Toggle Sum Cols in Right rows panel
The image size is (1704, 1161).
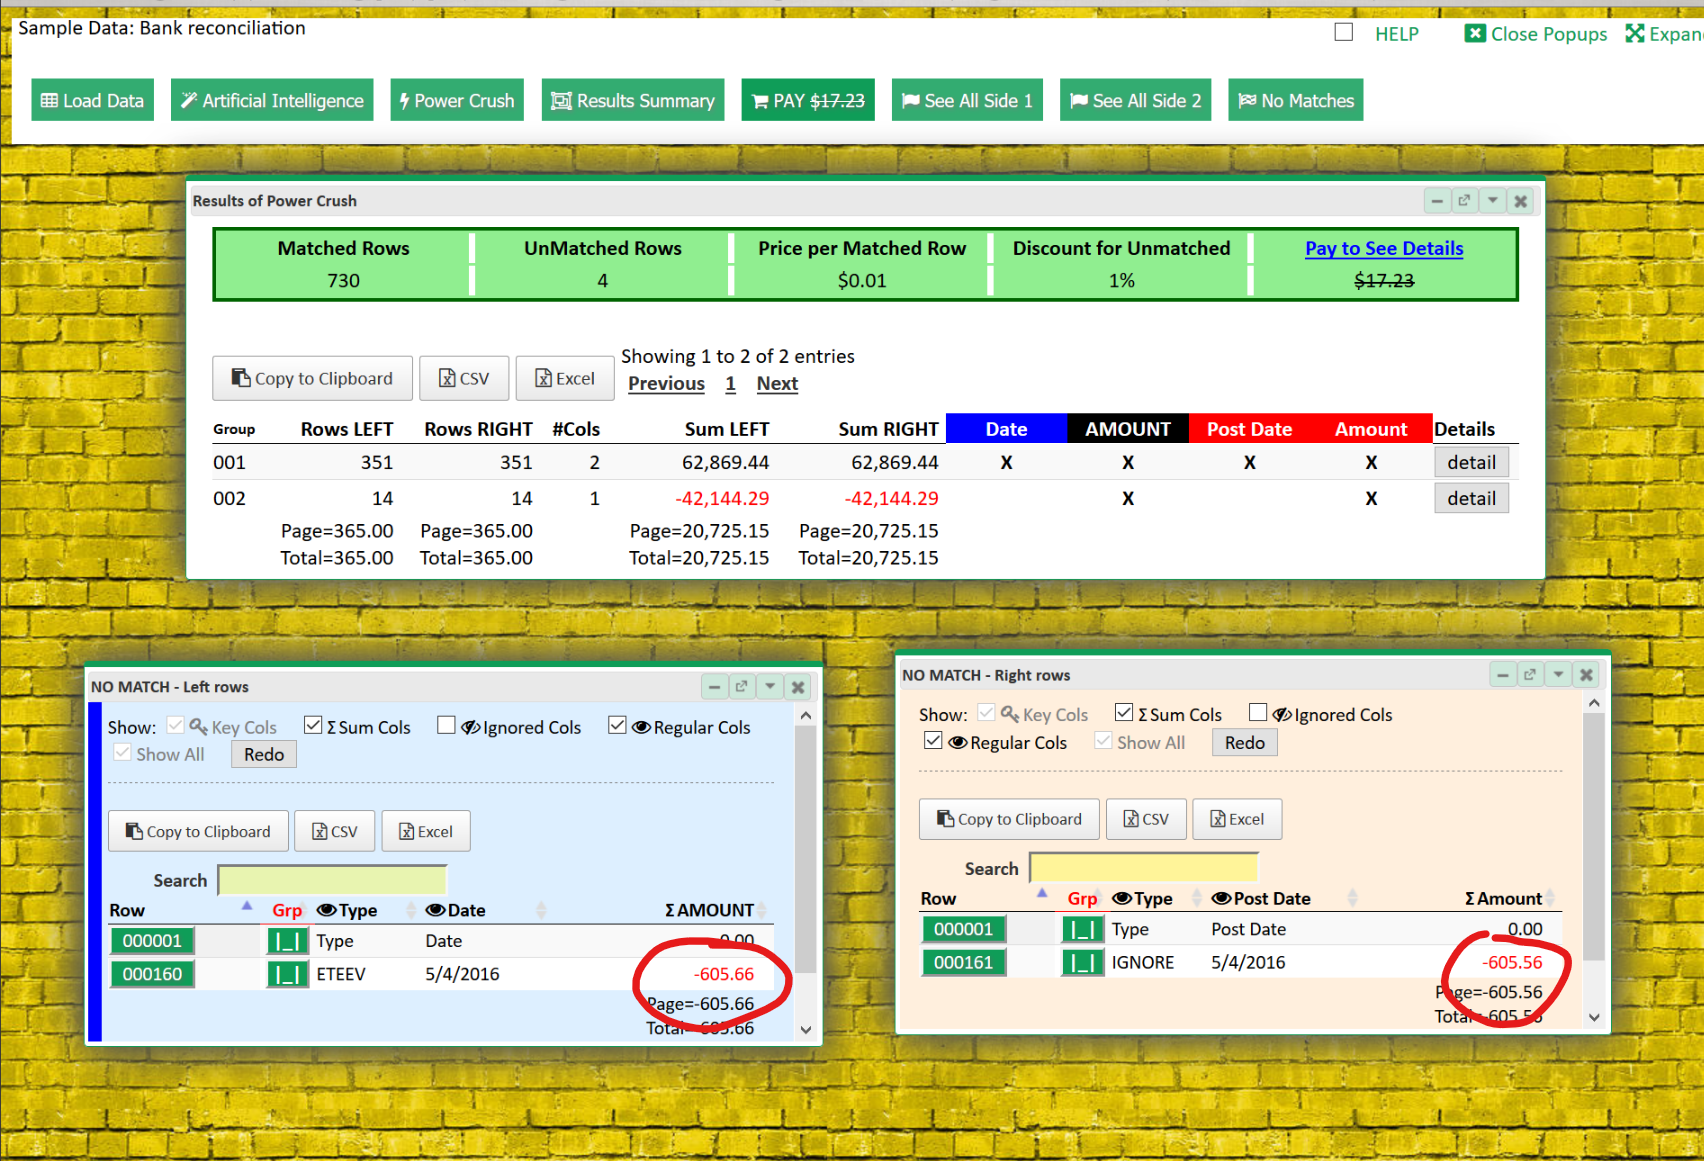point(1124,713)
